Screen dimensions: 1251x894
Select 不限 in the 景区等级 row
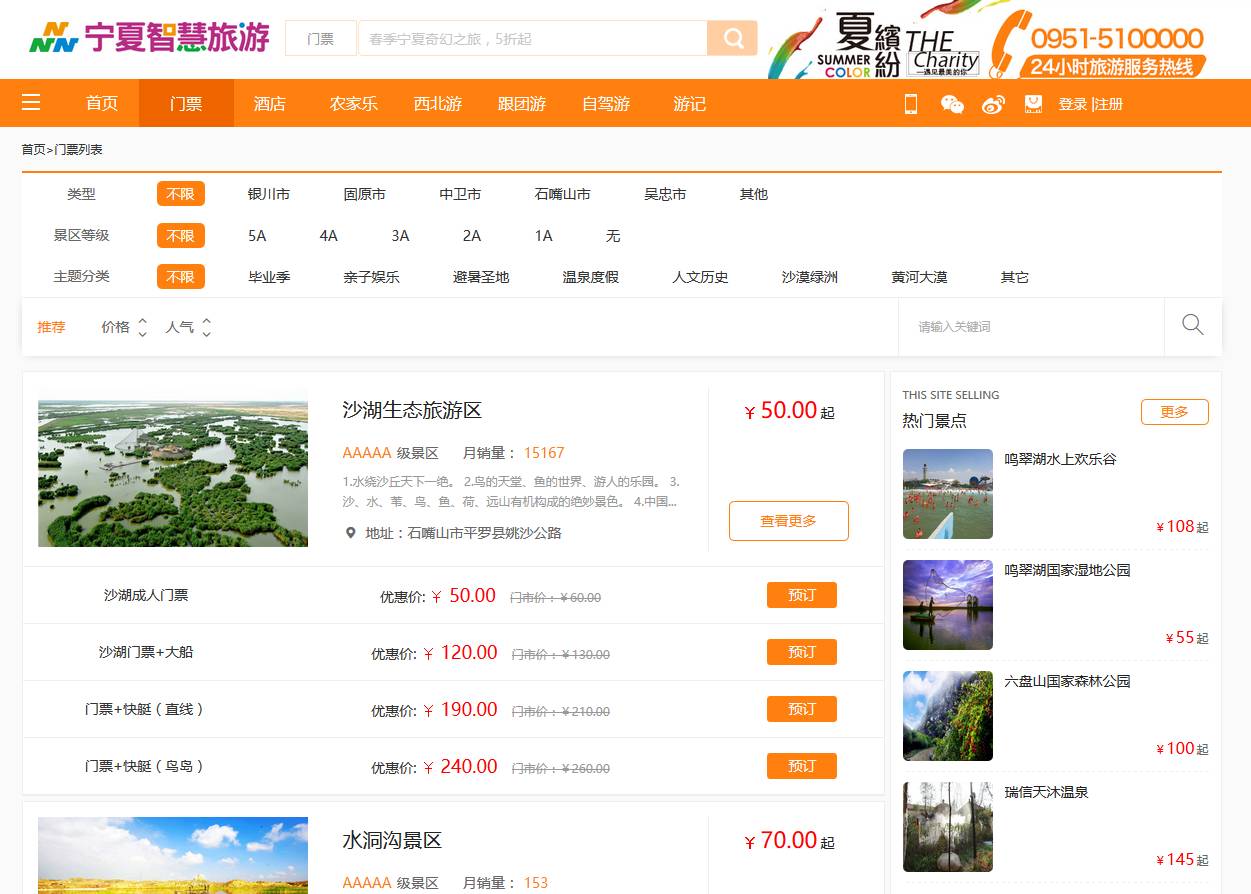[x=181, y=236]
